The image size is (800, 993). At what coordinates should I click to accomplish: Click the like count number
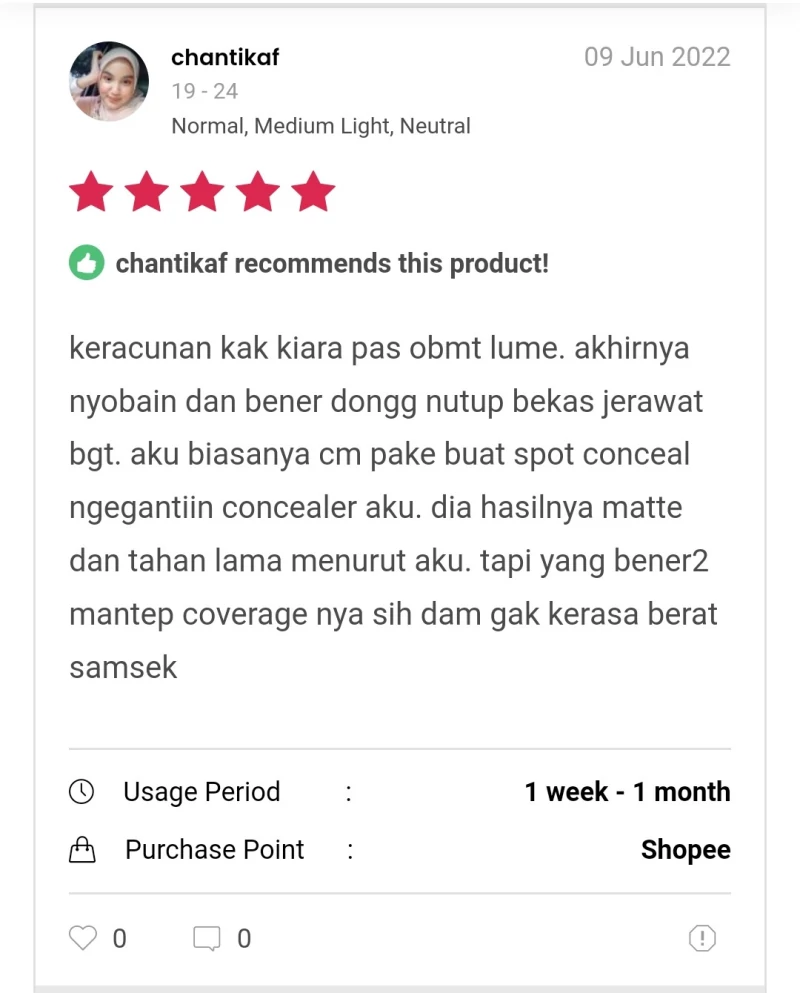click(x=120, y=939)
